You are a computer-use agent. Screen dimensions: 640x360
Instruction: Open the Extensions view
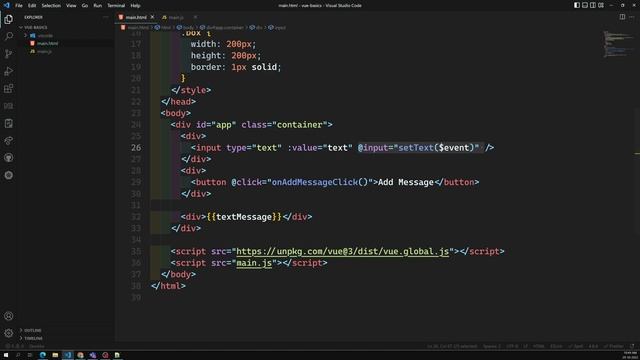coord(9,89)
